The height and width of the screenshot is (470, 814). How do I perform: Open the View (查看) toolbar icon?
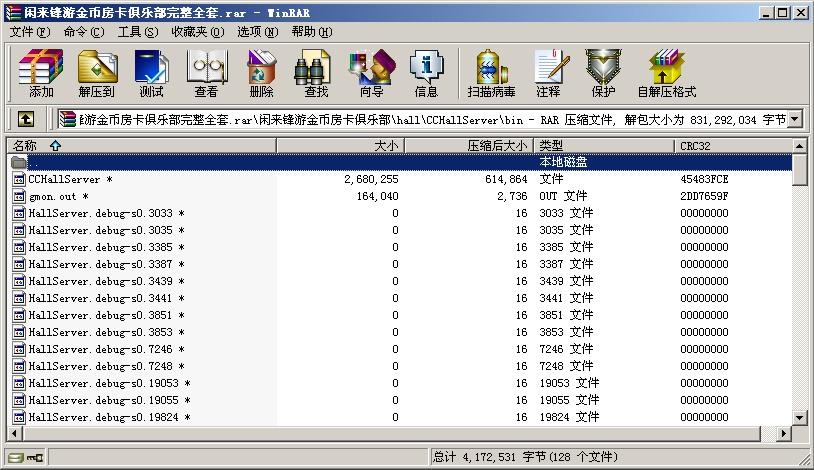pyautogui.click(x=206, y=73)
